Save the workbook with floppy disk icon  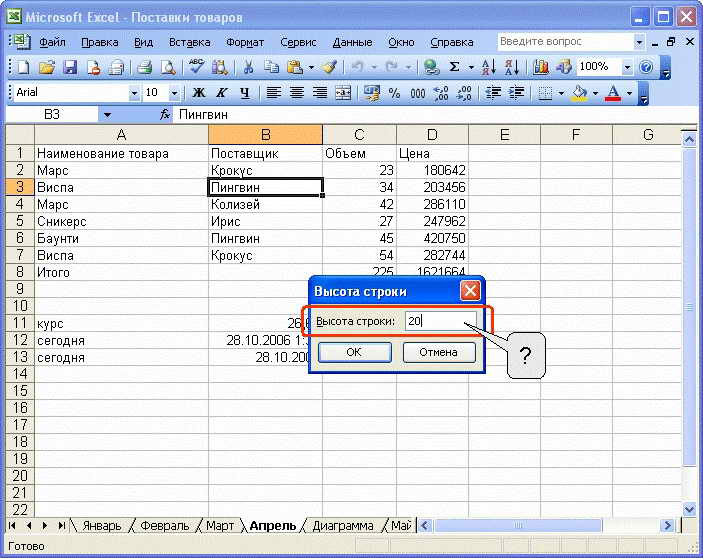70,67
